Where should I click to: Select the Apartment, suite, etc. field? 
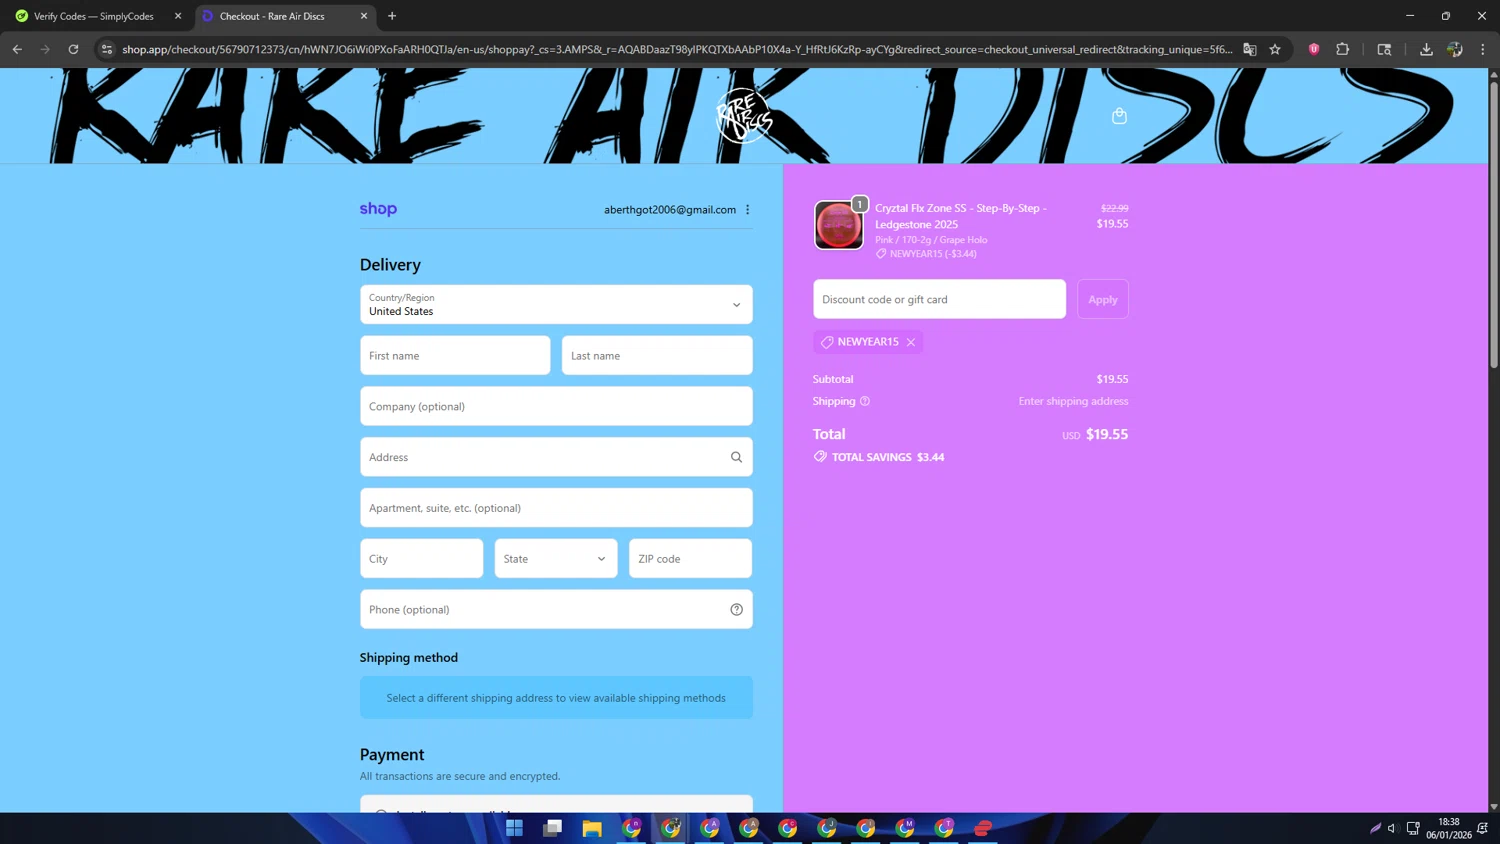click(x=556, y=508)
